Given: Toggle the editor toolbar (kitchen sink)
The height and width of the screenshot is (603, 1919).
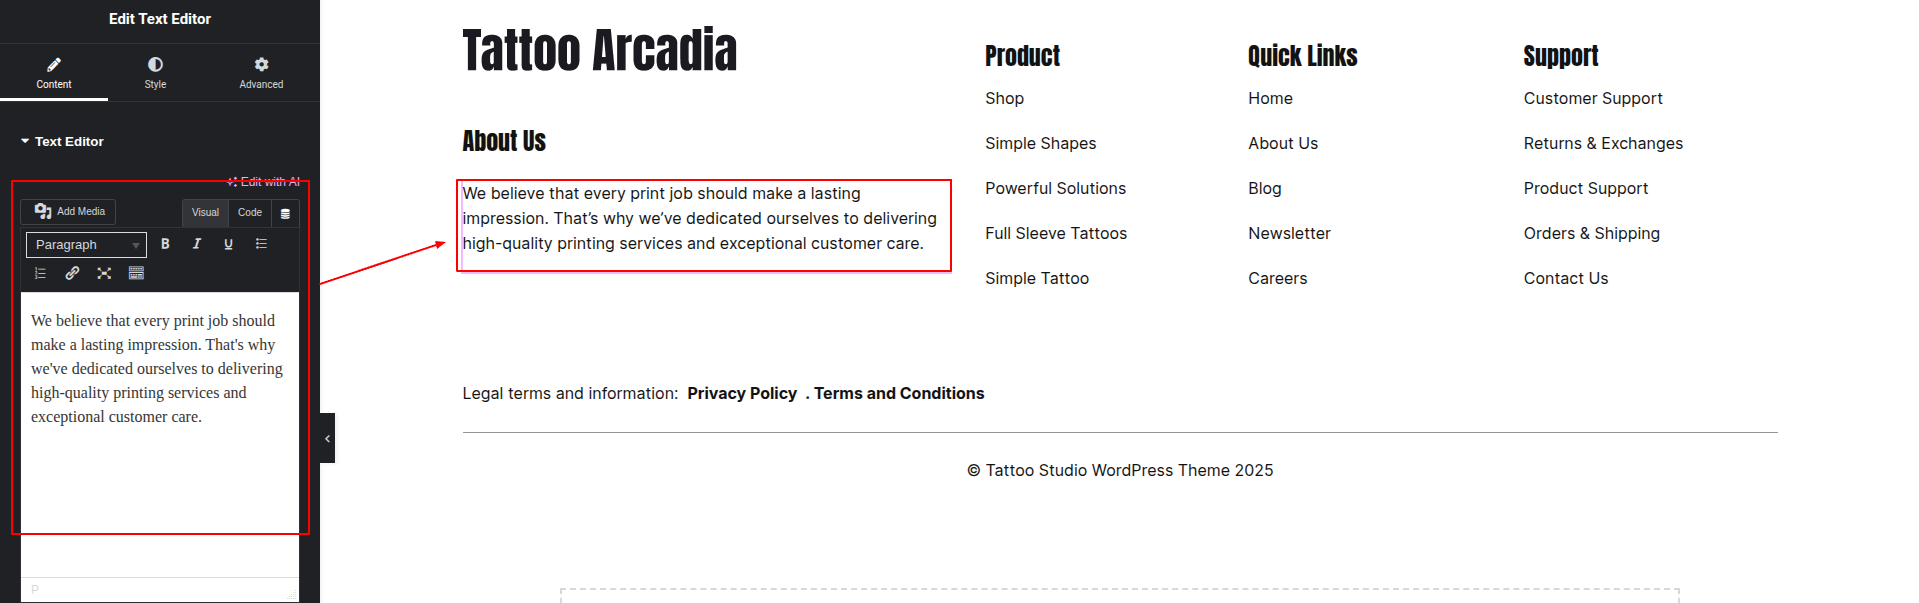Looking at the screenshot, I should pyautogui.click(x=137, y=273).
